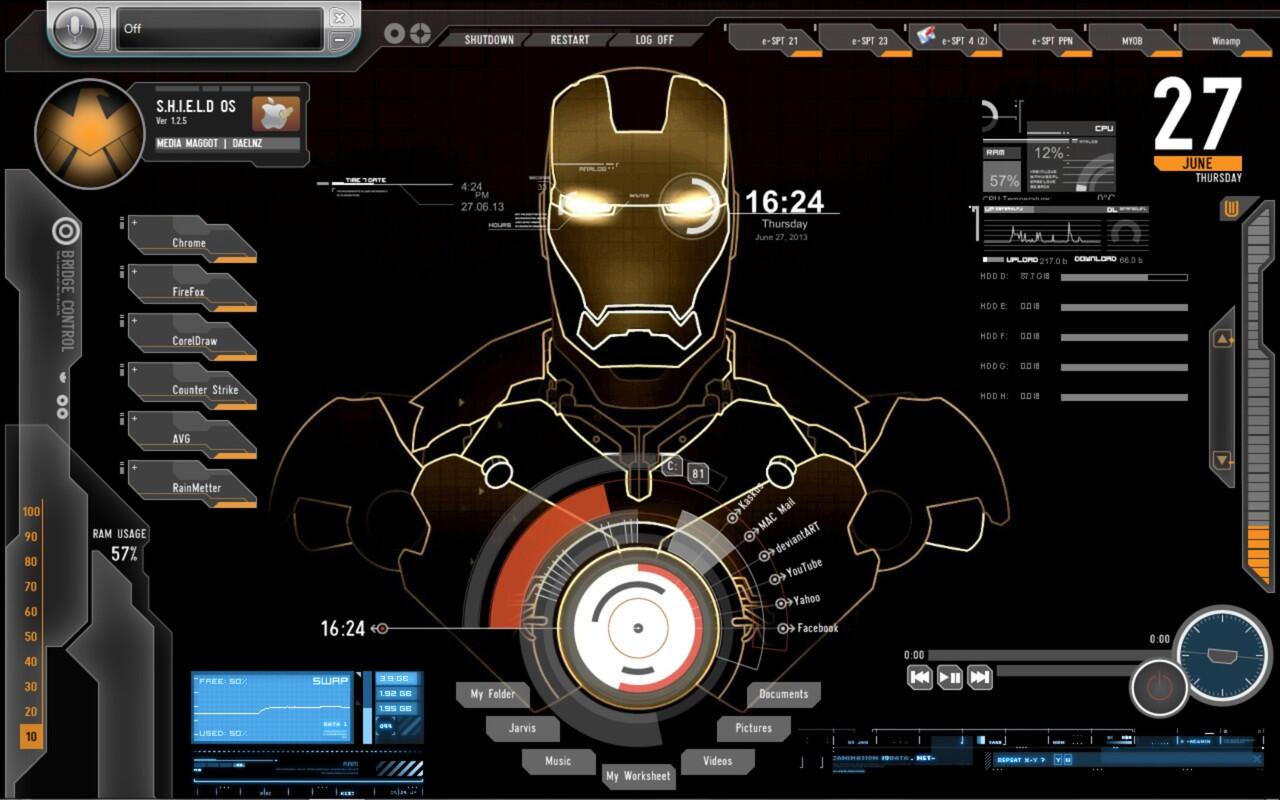The height and width of the screenshot is (800, 1280).
Task: Open the Jarvis shortcut
Action: tap(523, 728)
